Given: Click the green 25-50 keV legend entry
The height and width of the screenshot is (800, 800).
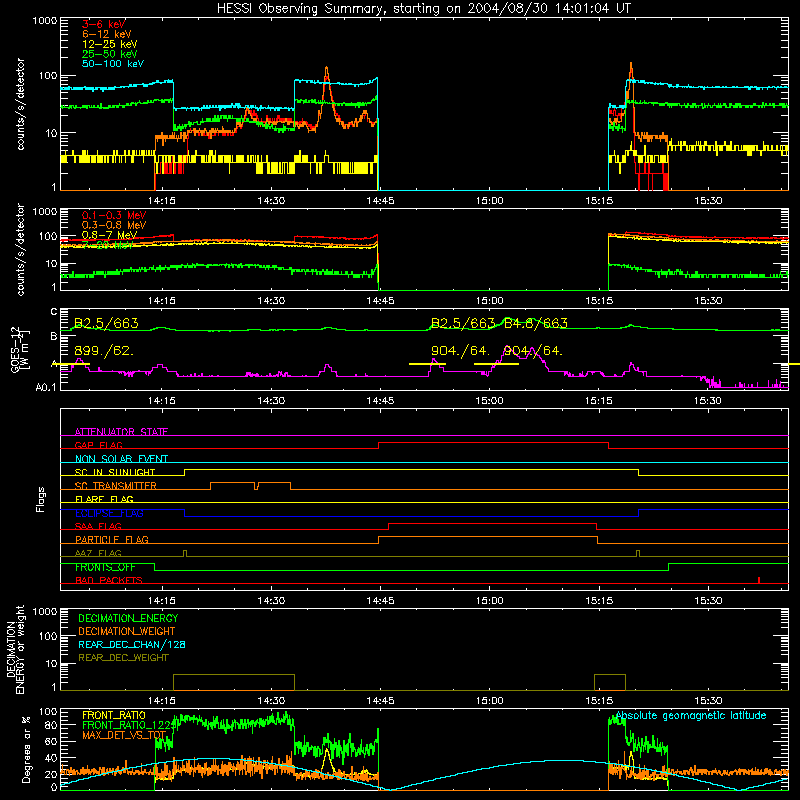Looking at the screenshot, I should (110, 54).
